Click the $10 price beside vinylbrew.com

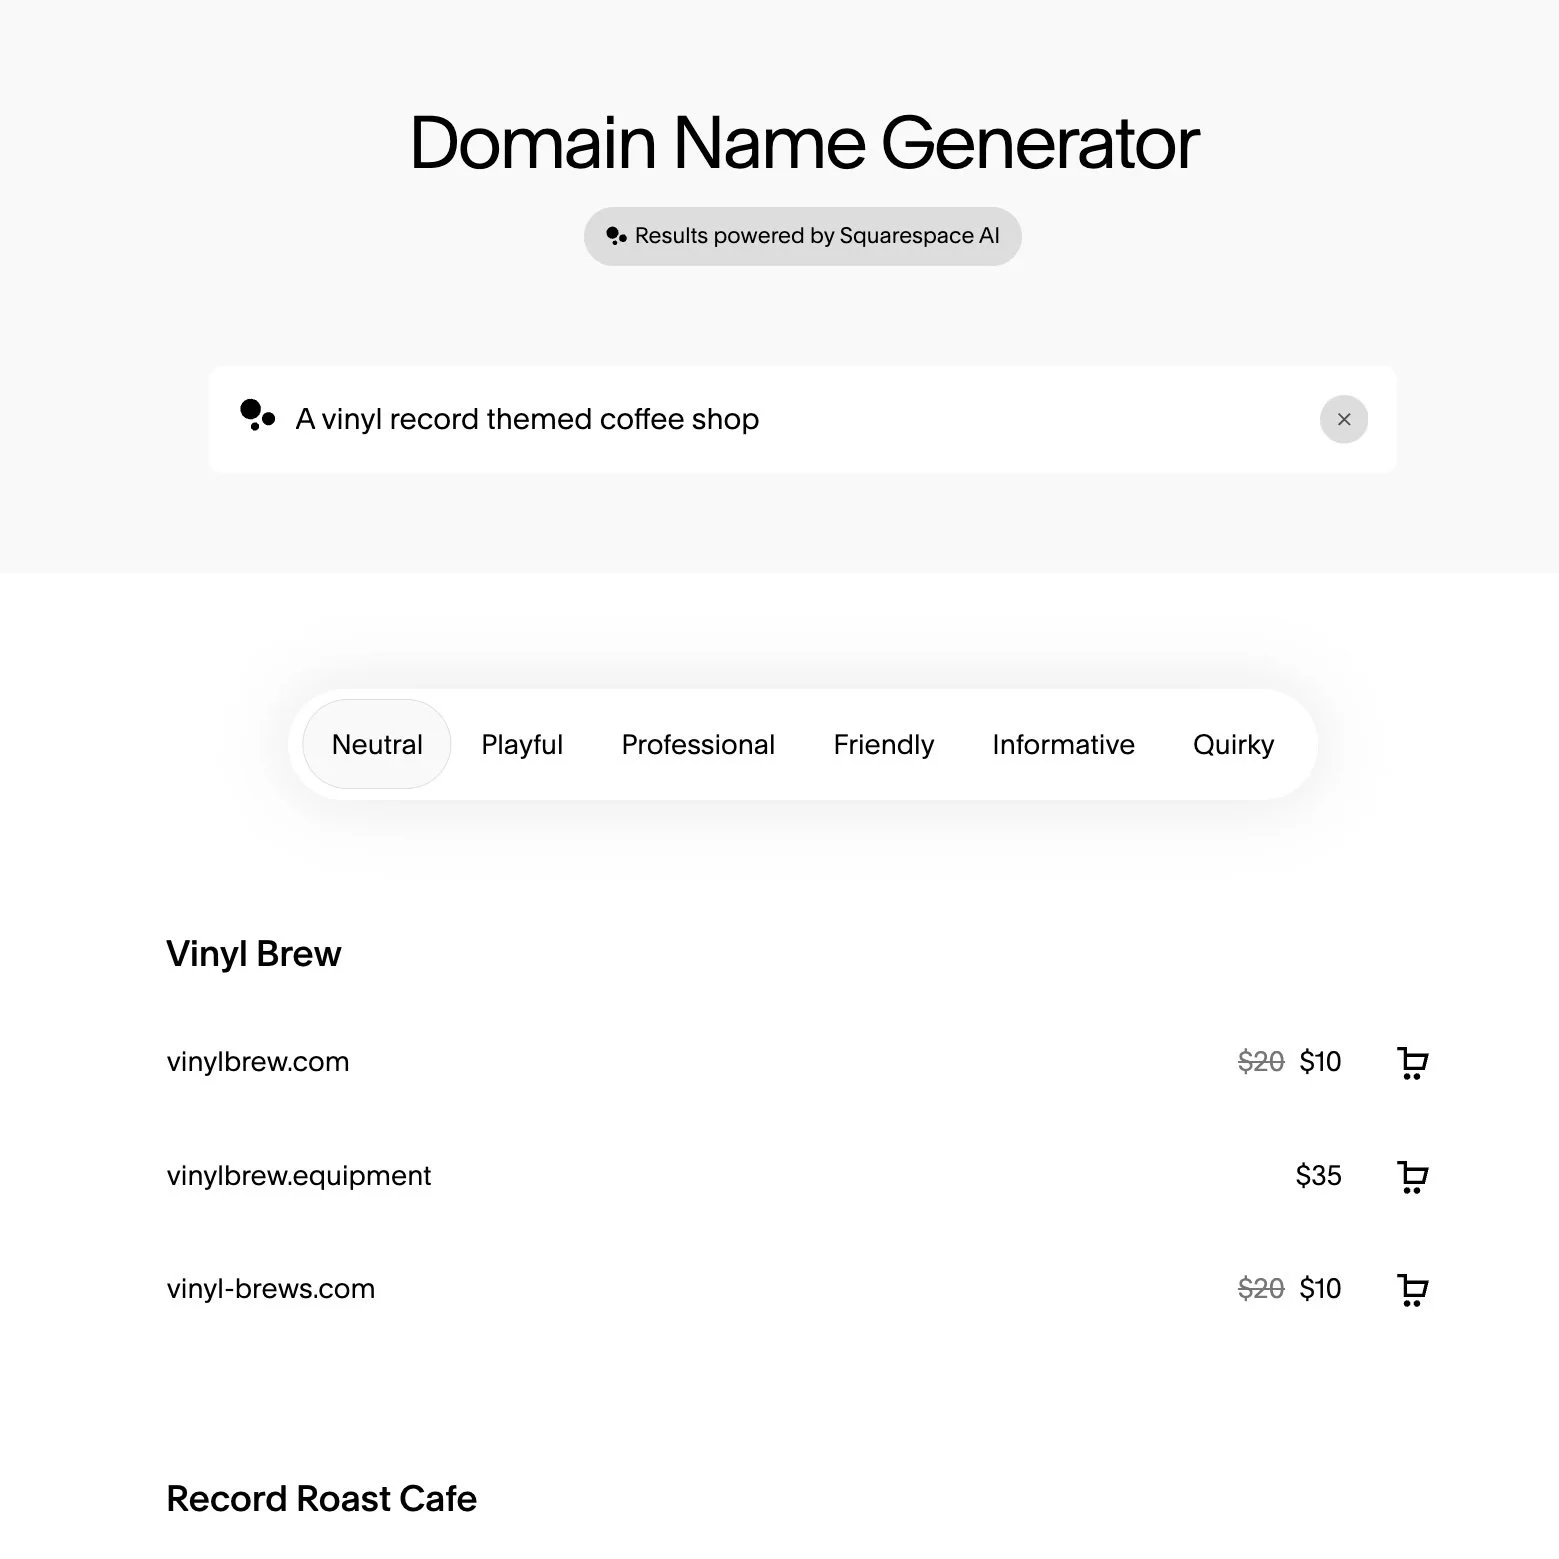[1320, 1062]
